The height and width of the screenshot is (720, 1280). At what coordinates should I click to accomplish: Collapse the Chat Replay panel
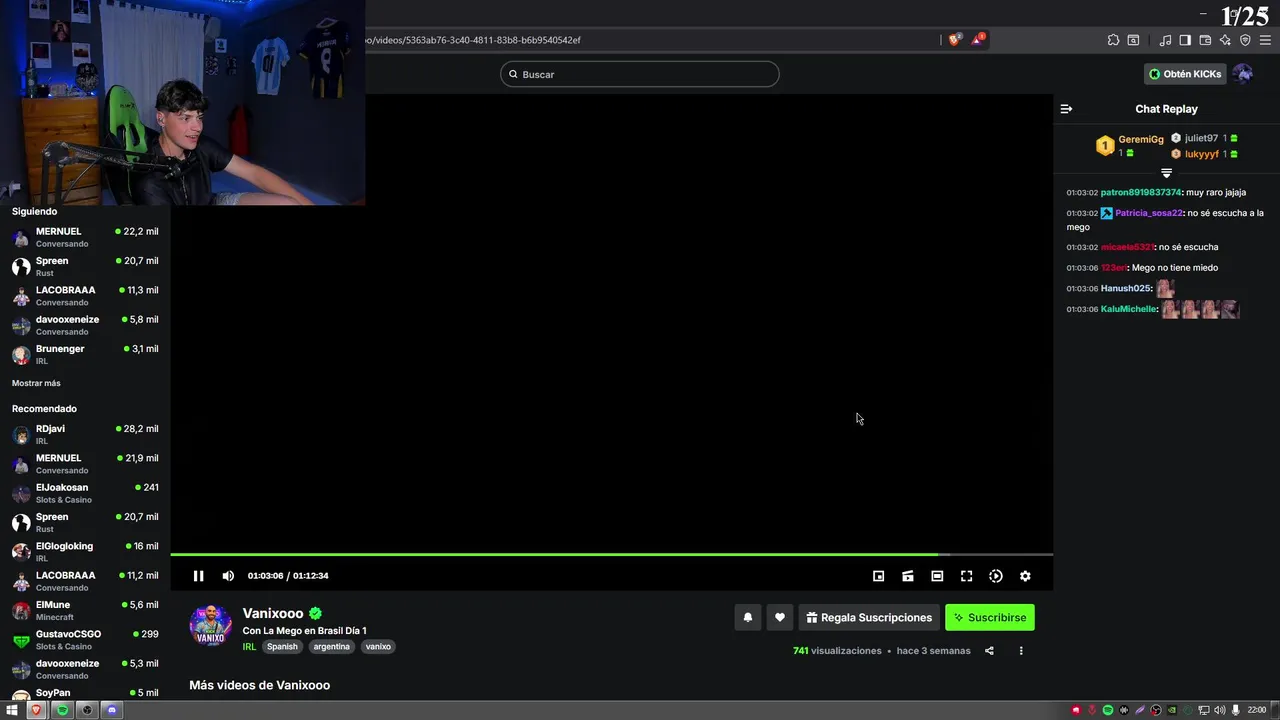tap(1066, 109)
